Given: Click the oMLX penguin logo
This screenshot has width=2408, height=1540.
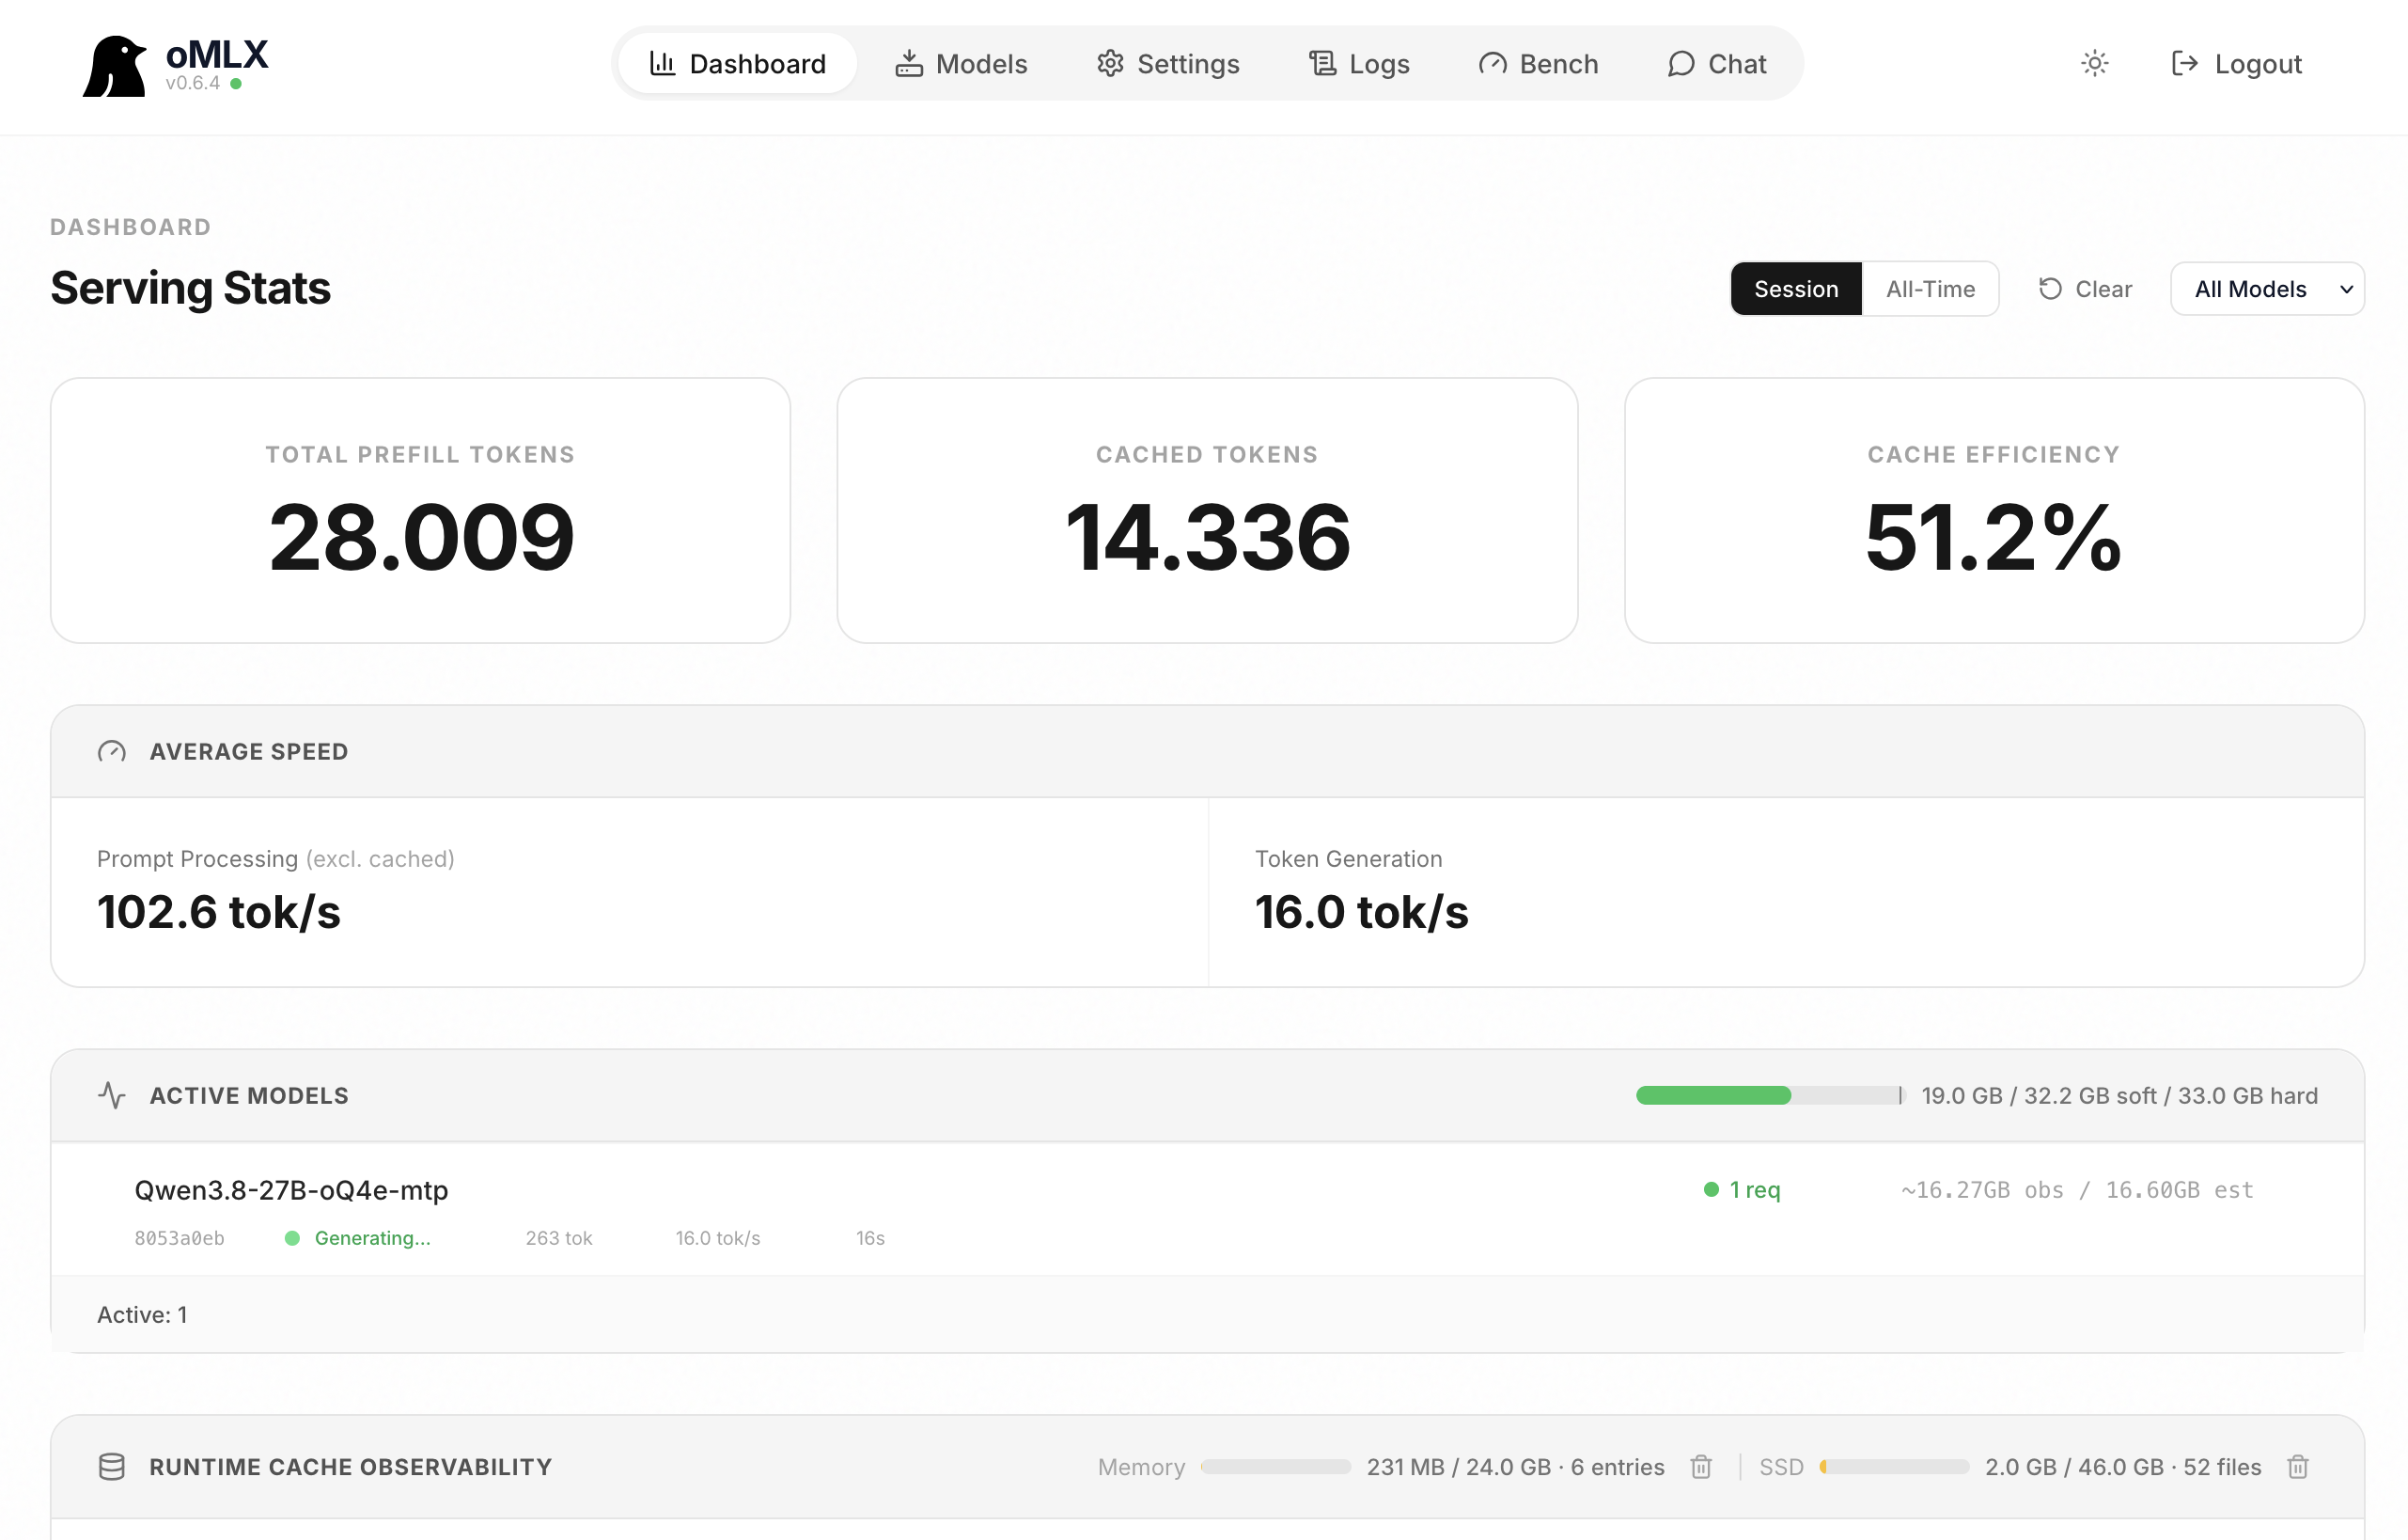Looking at the screenshot, I should (x=114, y=66).
